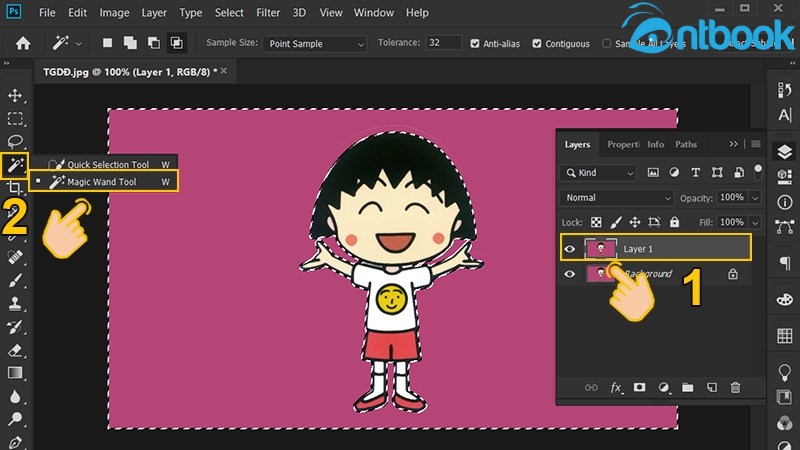Lock all layer attributes padlock
The image size is (800, 450).
coord(674,222)
